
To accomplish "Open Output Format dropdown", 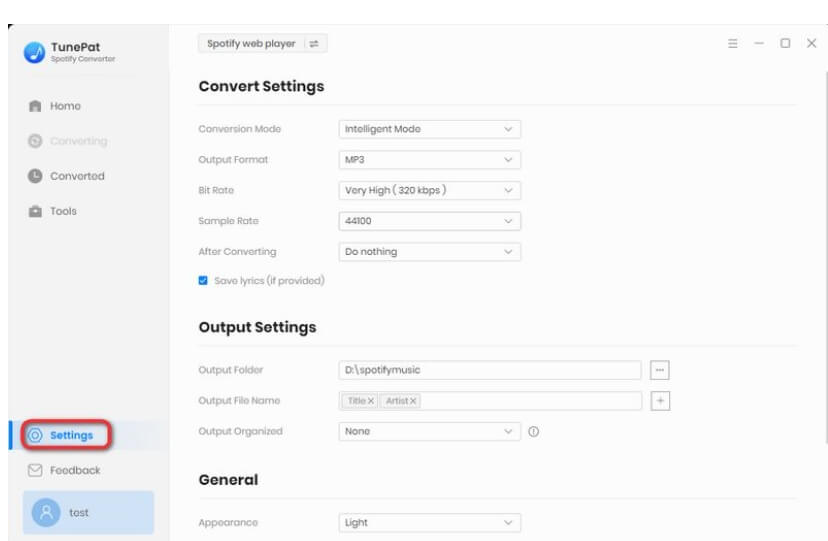I will (429, 159).
